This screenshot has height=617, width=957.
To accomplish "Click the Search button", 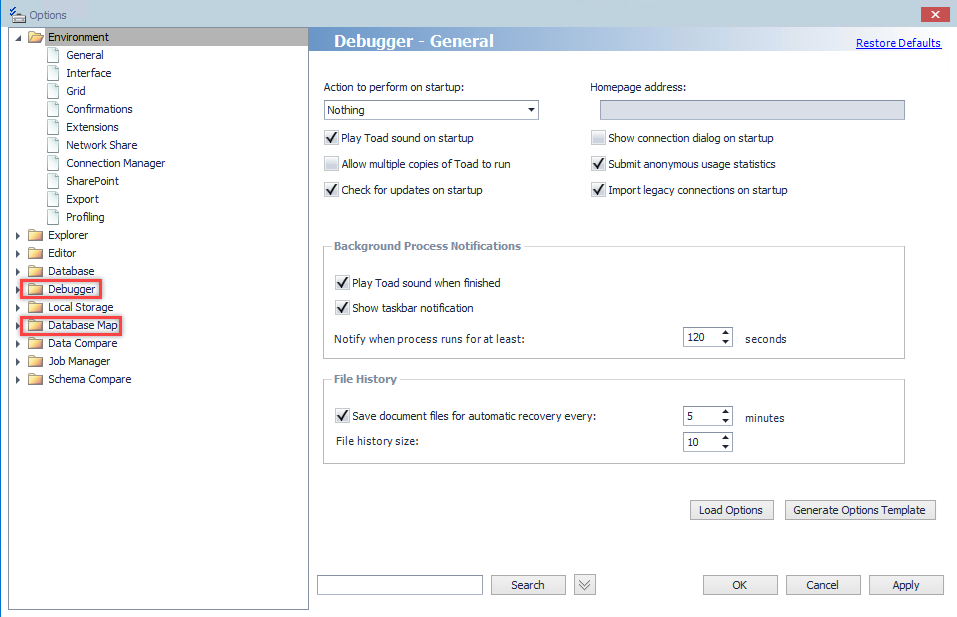I will coord(528,585).
